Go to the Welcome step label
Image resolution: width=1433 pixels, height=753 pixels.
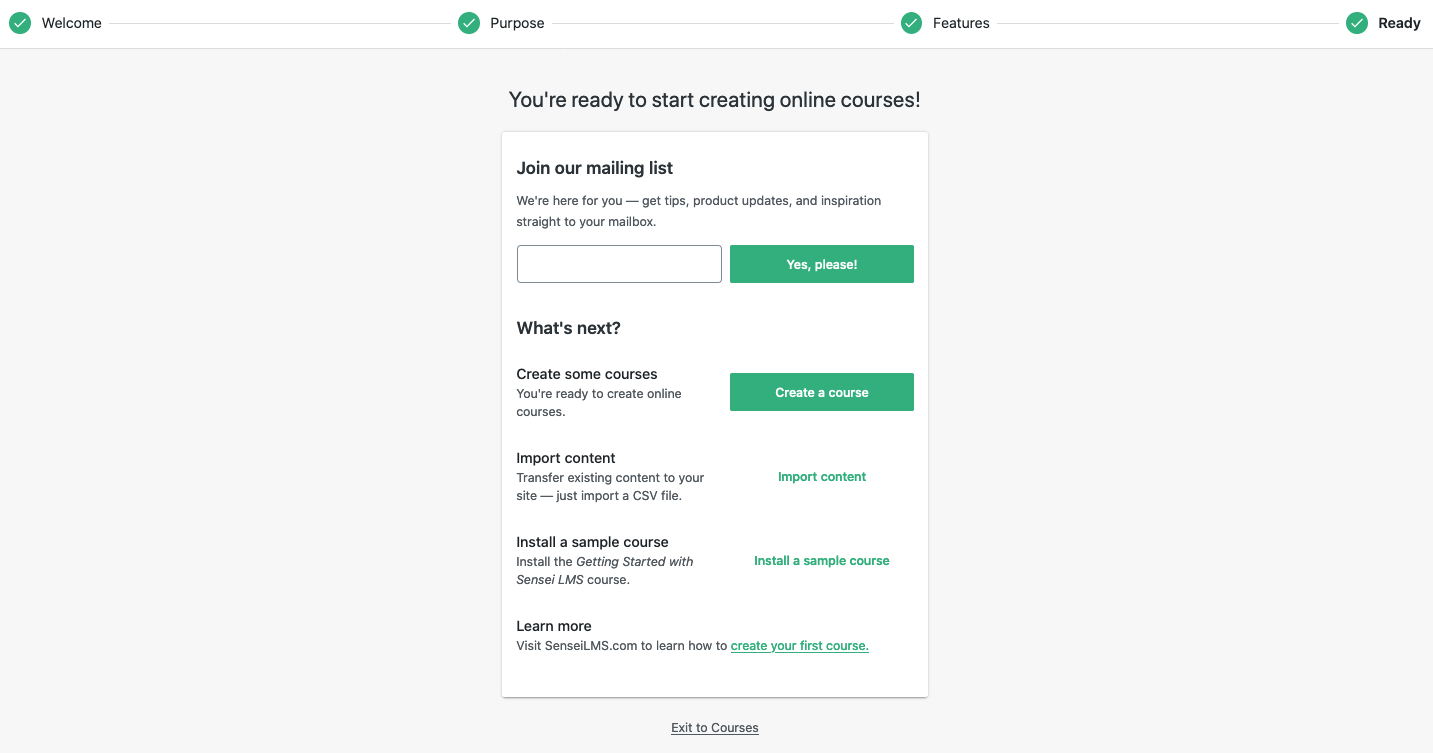(x=71, y=23)
